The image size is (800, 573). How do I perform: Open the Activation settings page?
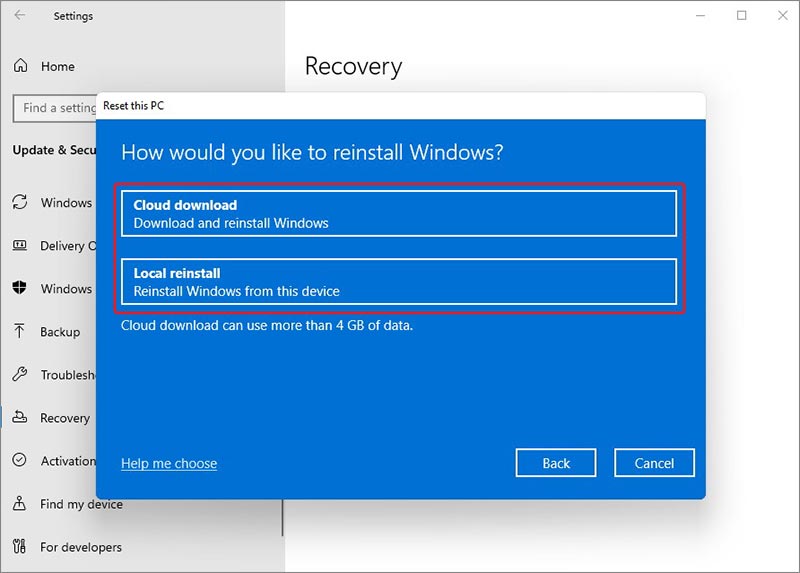[x=68, y=461]
